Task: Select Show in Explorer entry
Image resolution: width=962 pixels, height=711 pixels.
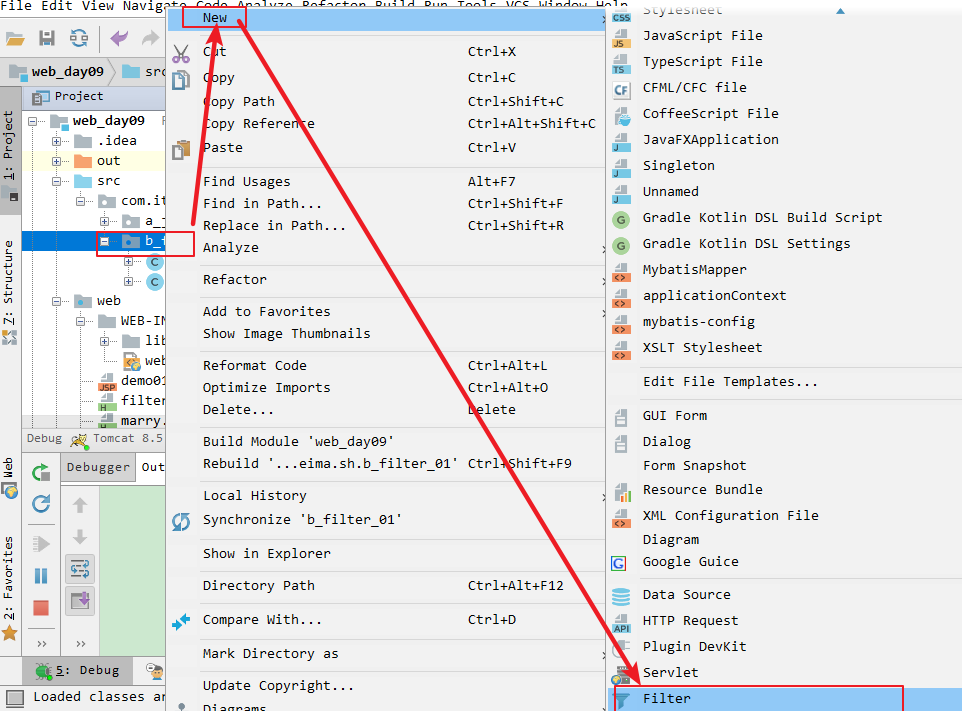Action: click(x=385, y=553)
